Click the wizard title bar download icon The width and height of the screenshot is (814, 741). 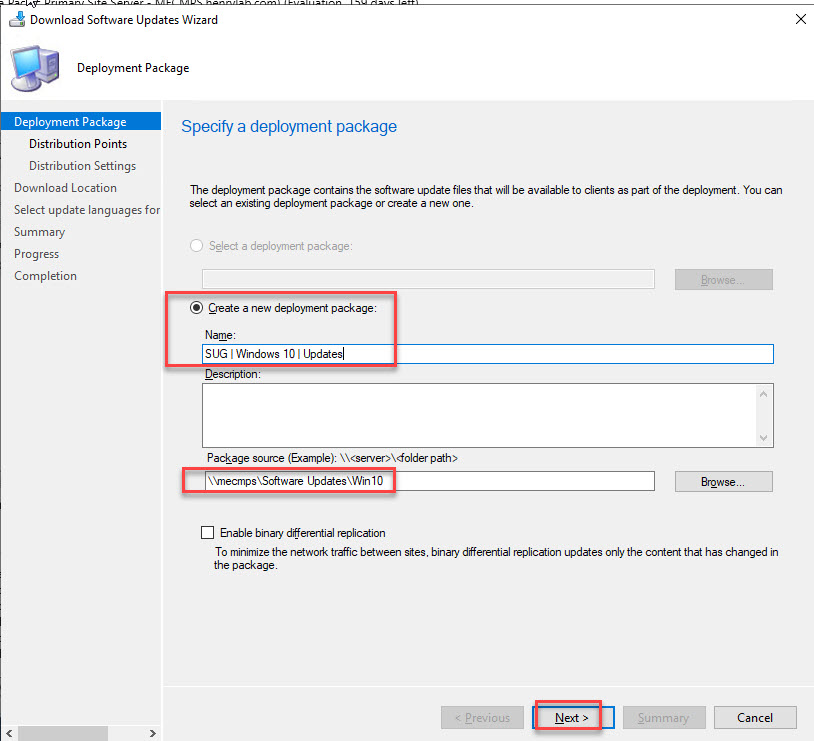coord(16,20)
